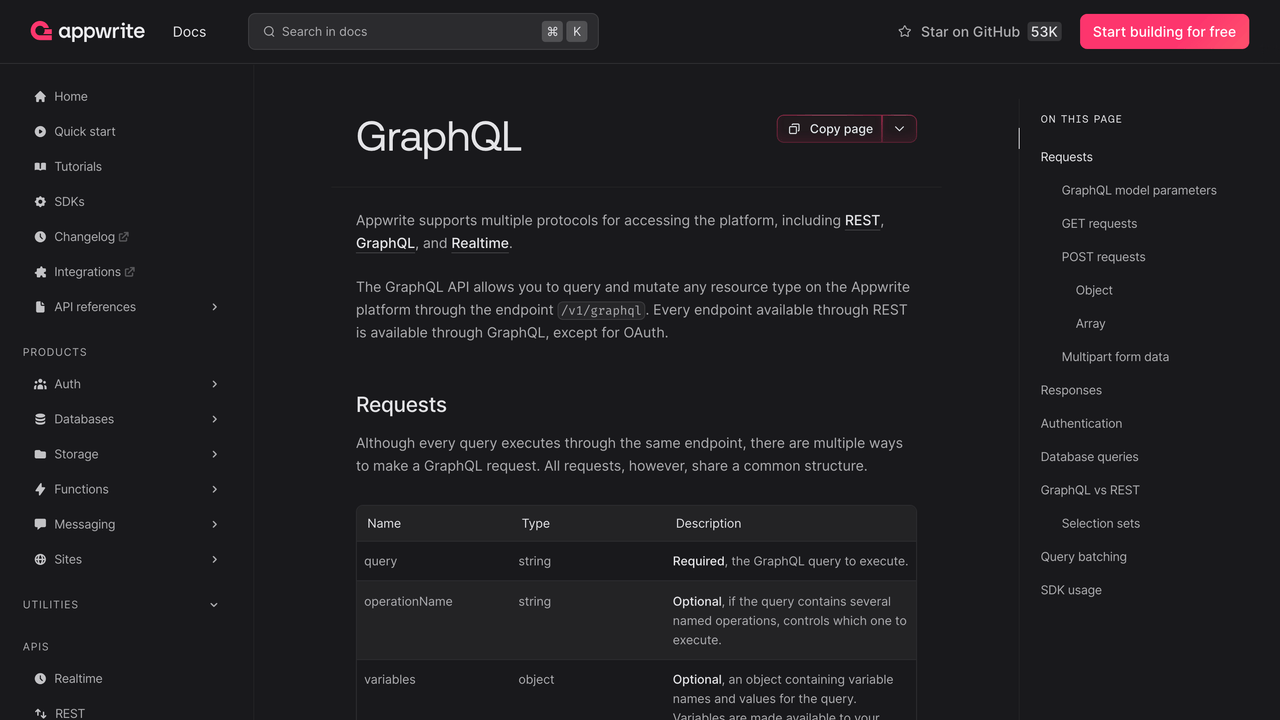Click the Tutorials book icon

click(40, 167)
